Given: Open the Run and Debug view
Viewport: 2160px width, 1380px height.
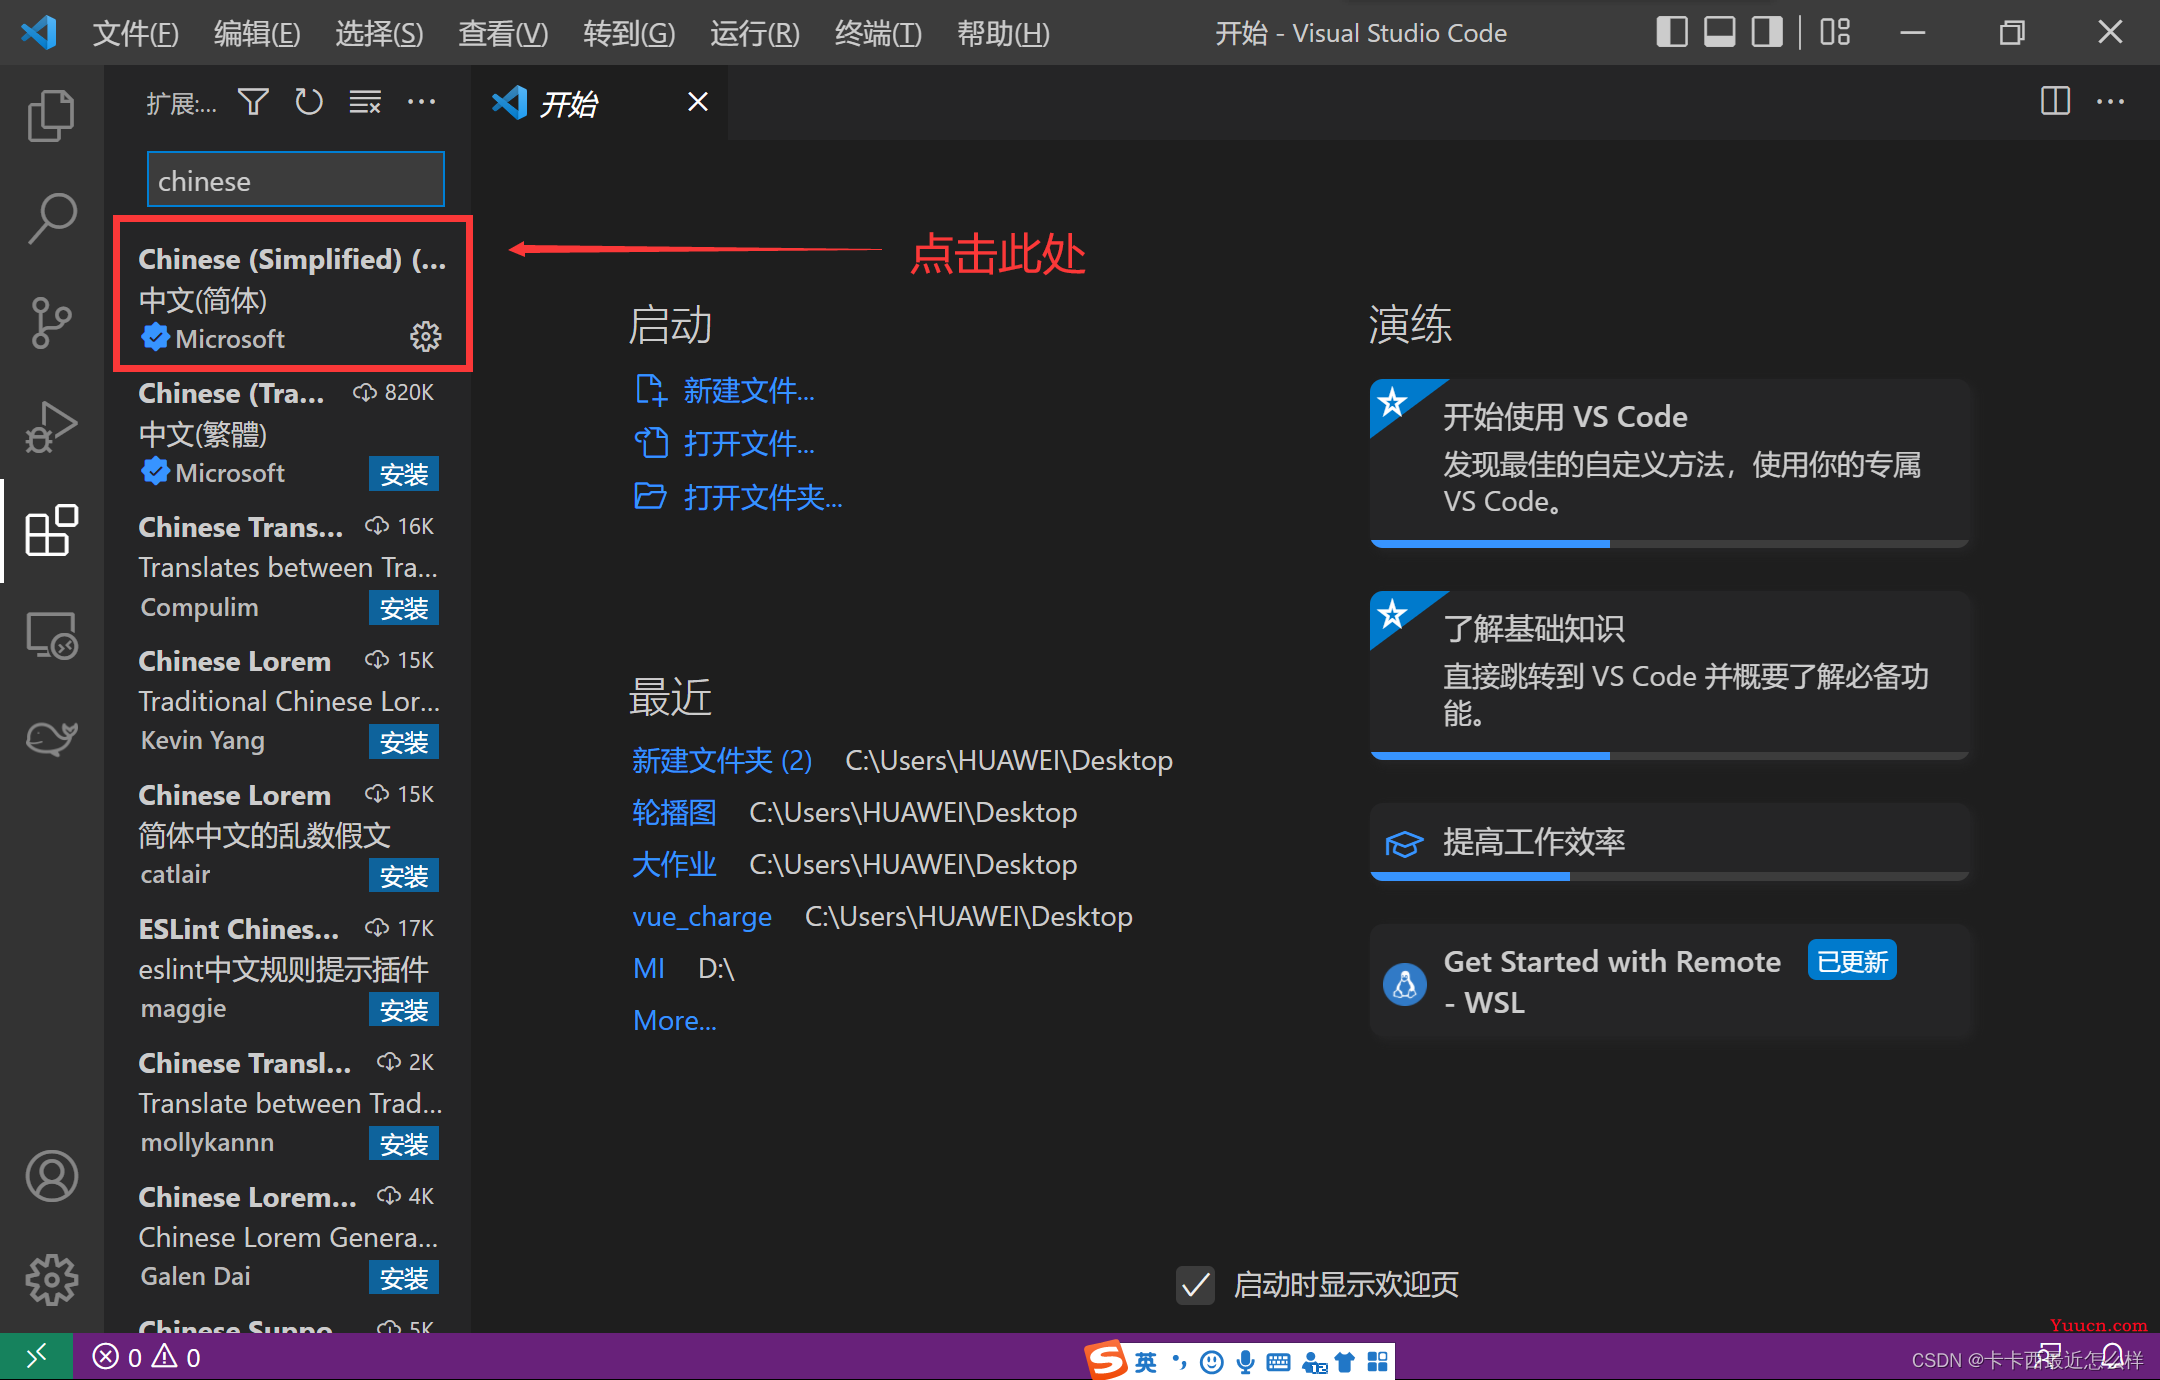Looking at the screenshot, I should pyautogui.click(x=51, y=426).
